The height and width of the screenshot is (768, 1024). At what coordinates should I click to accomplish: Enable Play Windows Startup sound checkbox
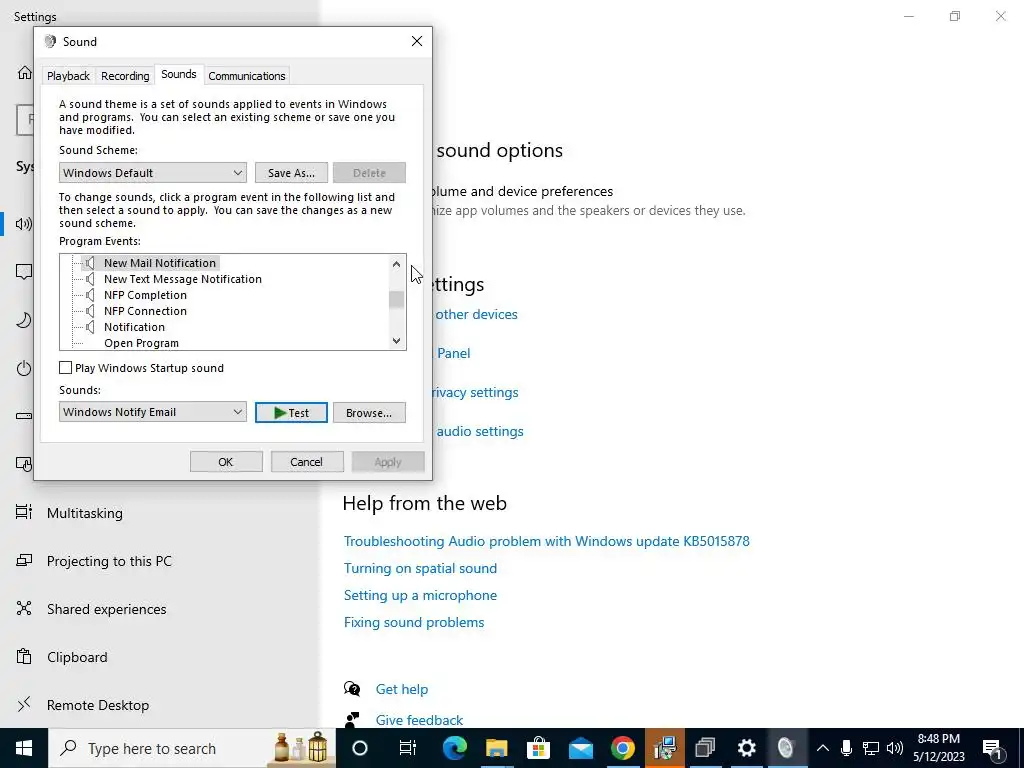(65, 368)
